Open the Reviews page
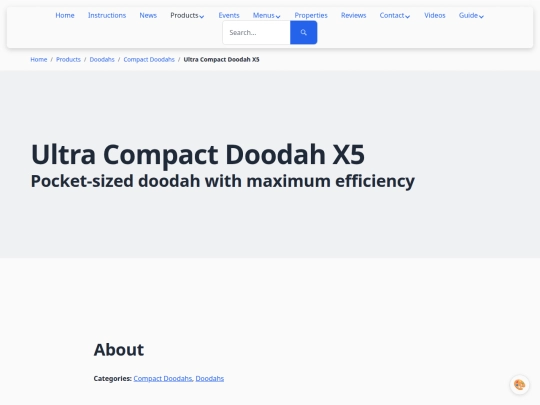The height and width of the screenshot is (405, 540). click(x=353, y=15)
